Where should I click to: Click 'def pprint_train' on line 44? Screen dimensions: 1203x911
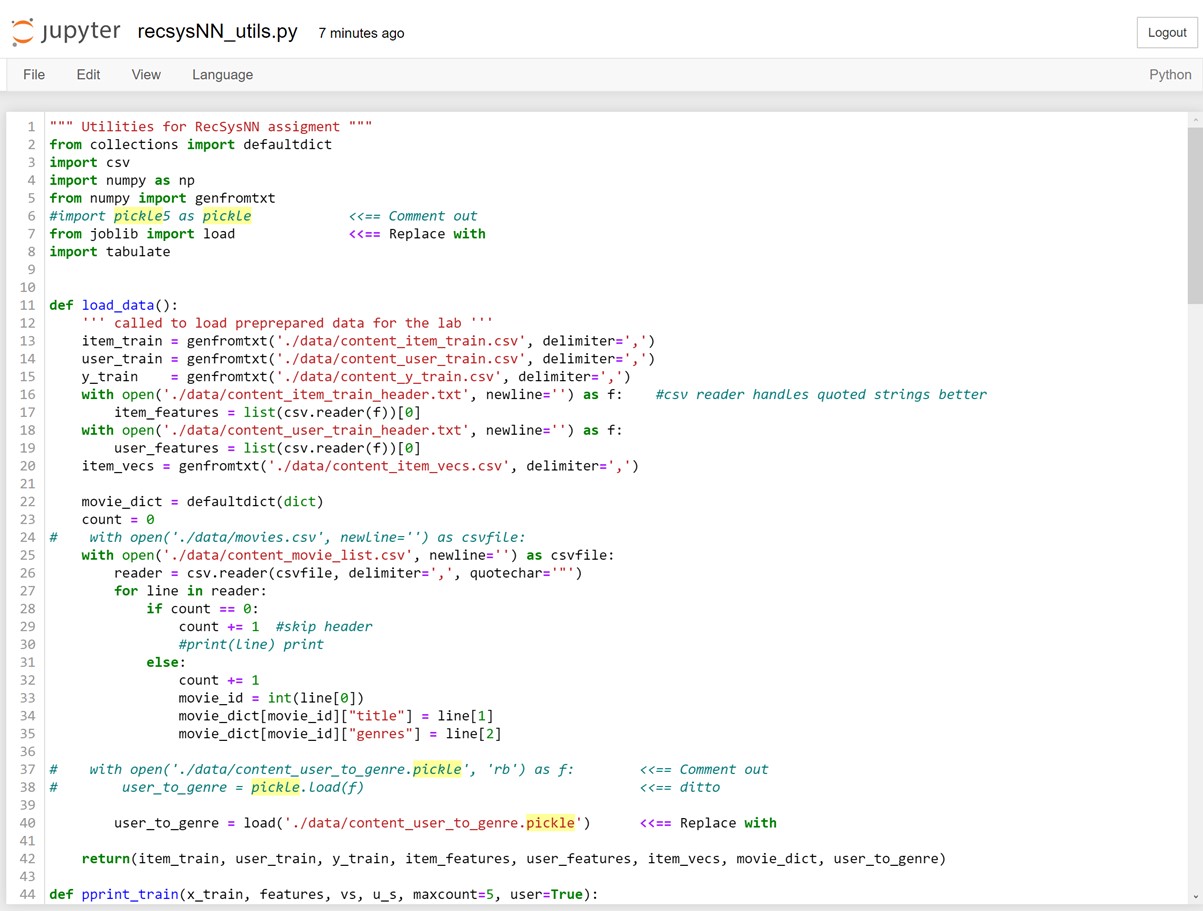click(x=114, y=894)
